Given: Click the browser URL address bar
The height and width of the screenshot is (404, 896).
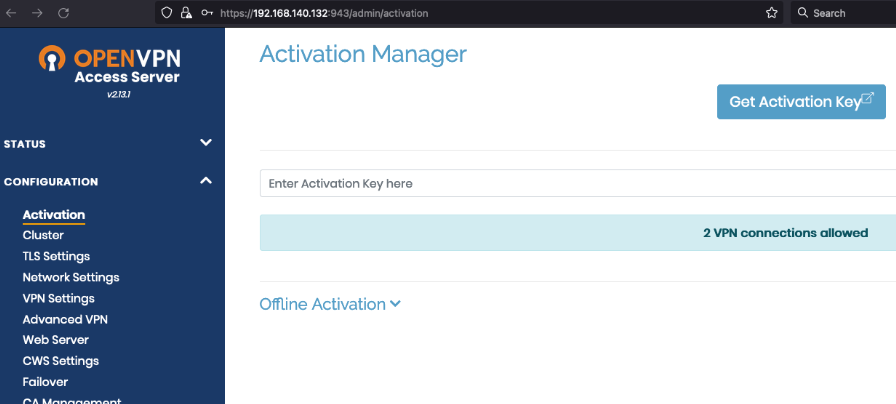Looking at the screenshot, I should 480,13.
